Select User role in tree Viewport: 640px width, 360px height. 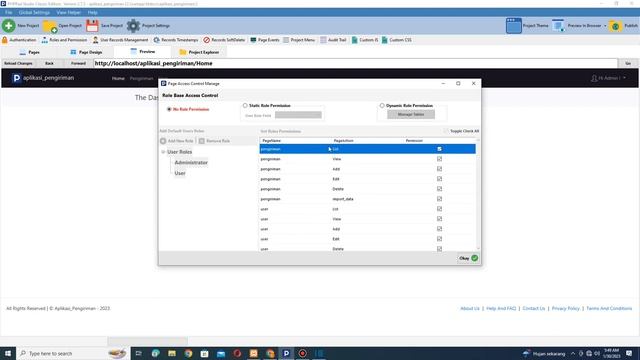tap(180, 173)
